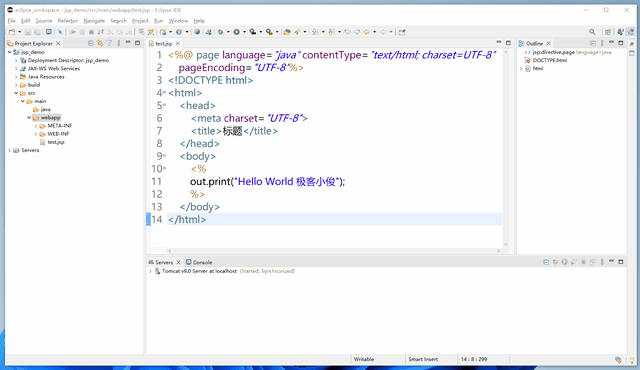Open the terminal toolbar icon
Image resolution: width=640 pixels, height=370 pixels.
pos(49,32)
